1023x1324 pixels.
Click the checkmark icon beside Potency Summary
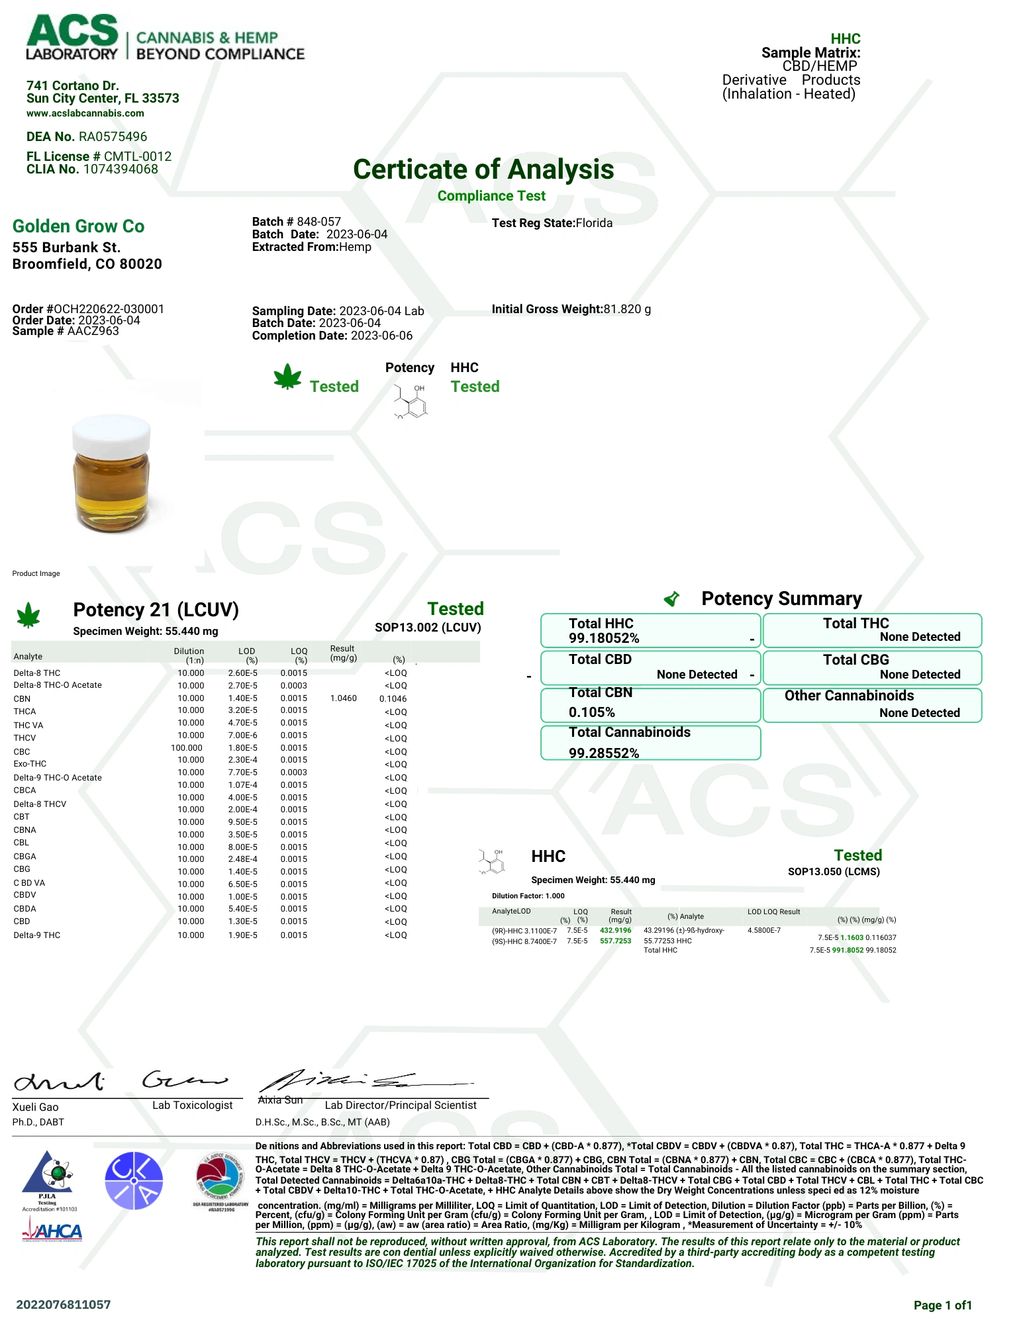[672, 598]
